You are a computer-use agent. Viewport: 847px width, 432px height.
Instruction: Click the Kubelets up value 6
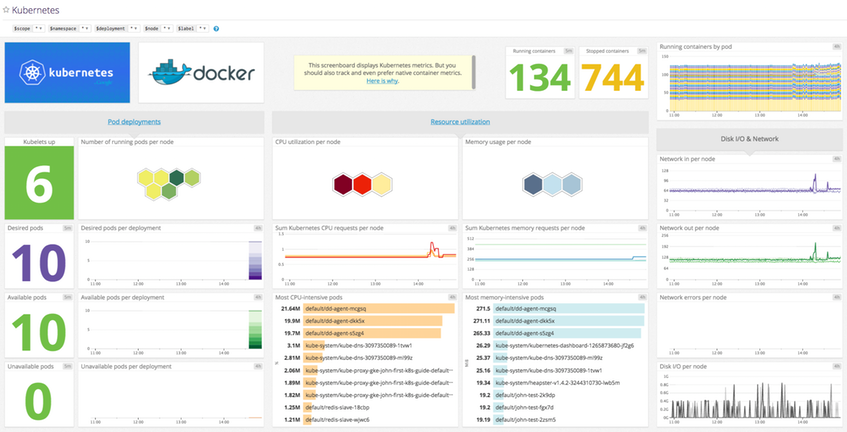(x=39, y=184)
